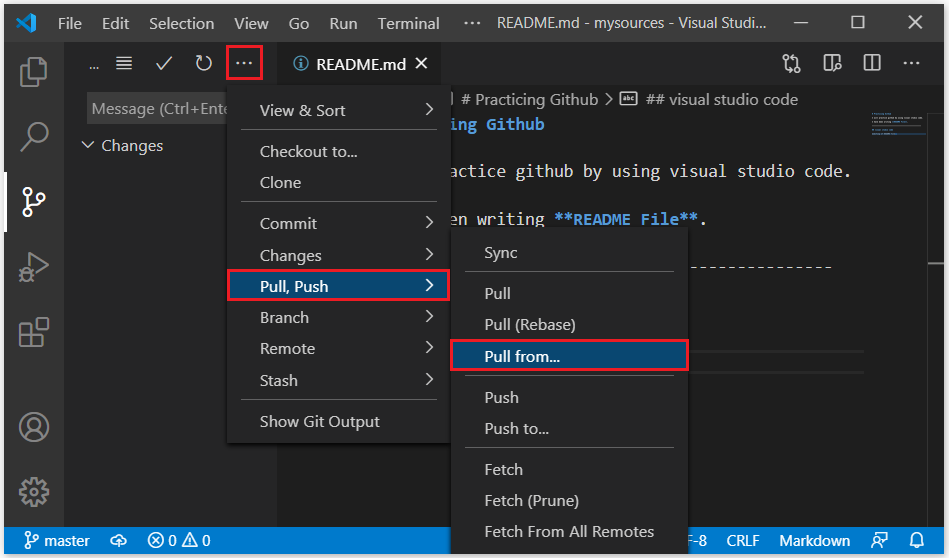Click the commit Message input box

point(159,108)
